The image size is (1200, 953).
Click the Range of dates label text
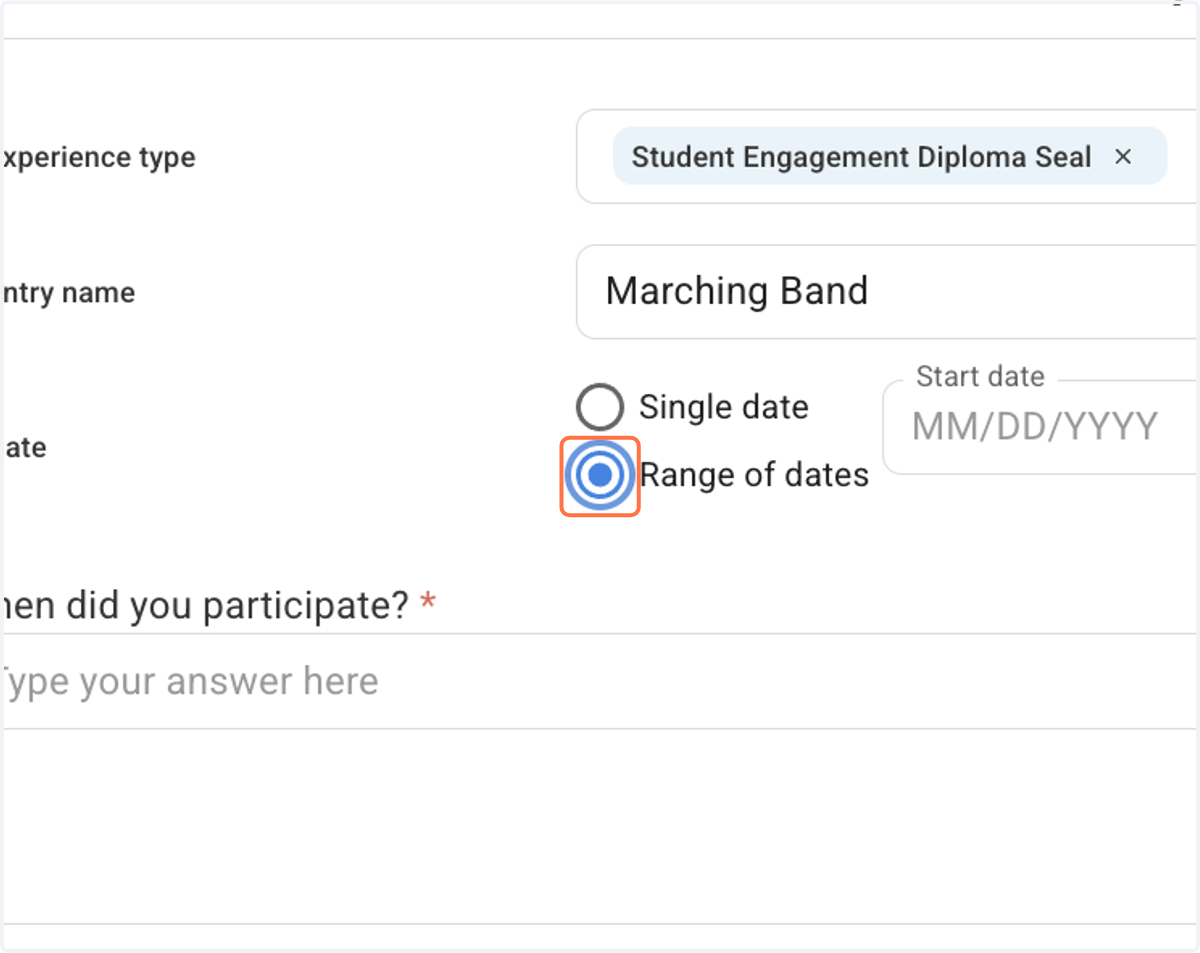pos(754,475)
